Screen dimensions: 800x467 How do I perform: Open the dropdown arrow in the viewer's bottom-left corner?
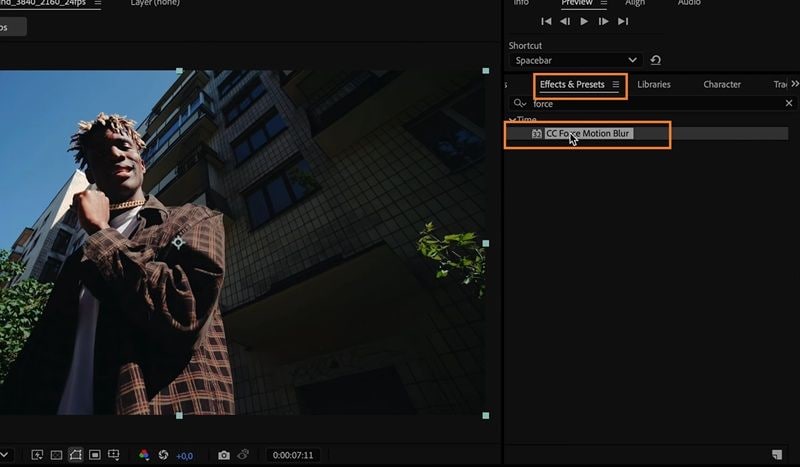tap(4, 455)
